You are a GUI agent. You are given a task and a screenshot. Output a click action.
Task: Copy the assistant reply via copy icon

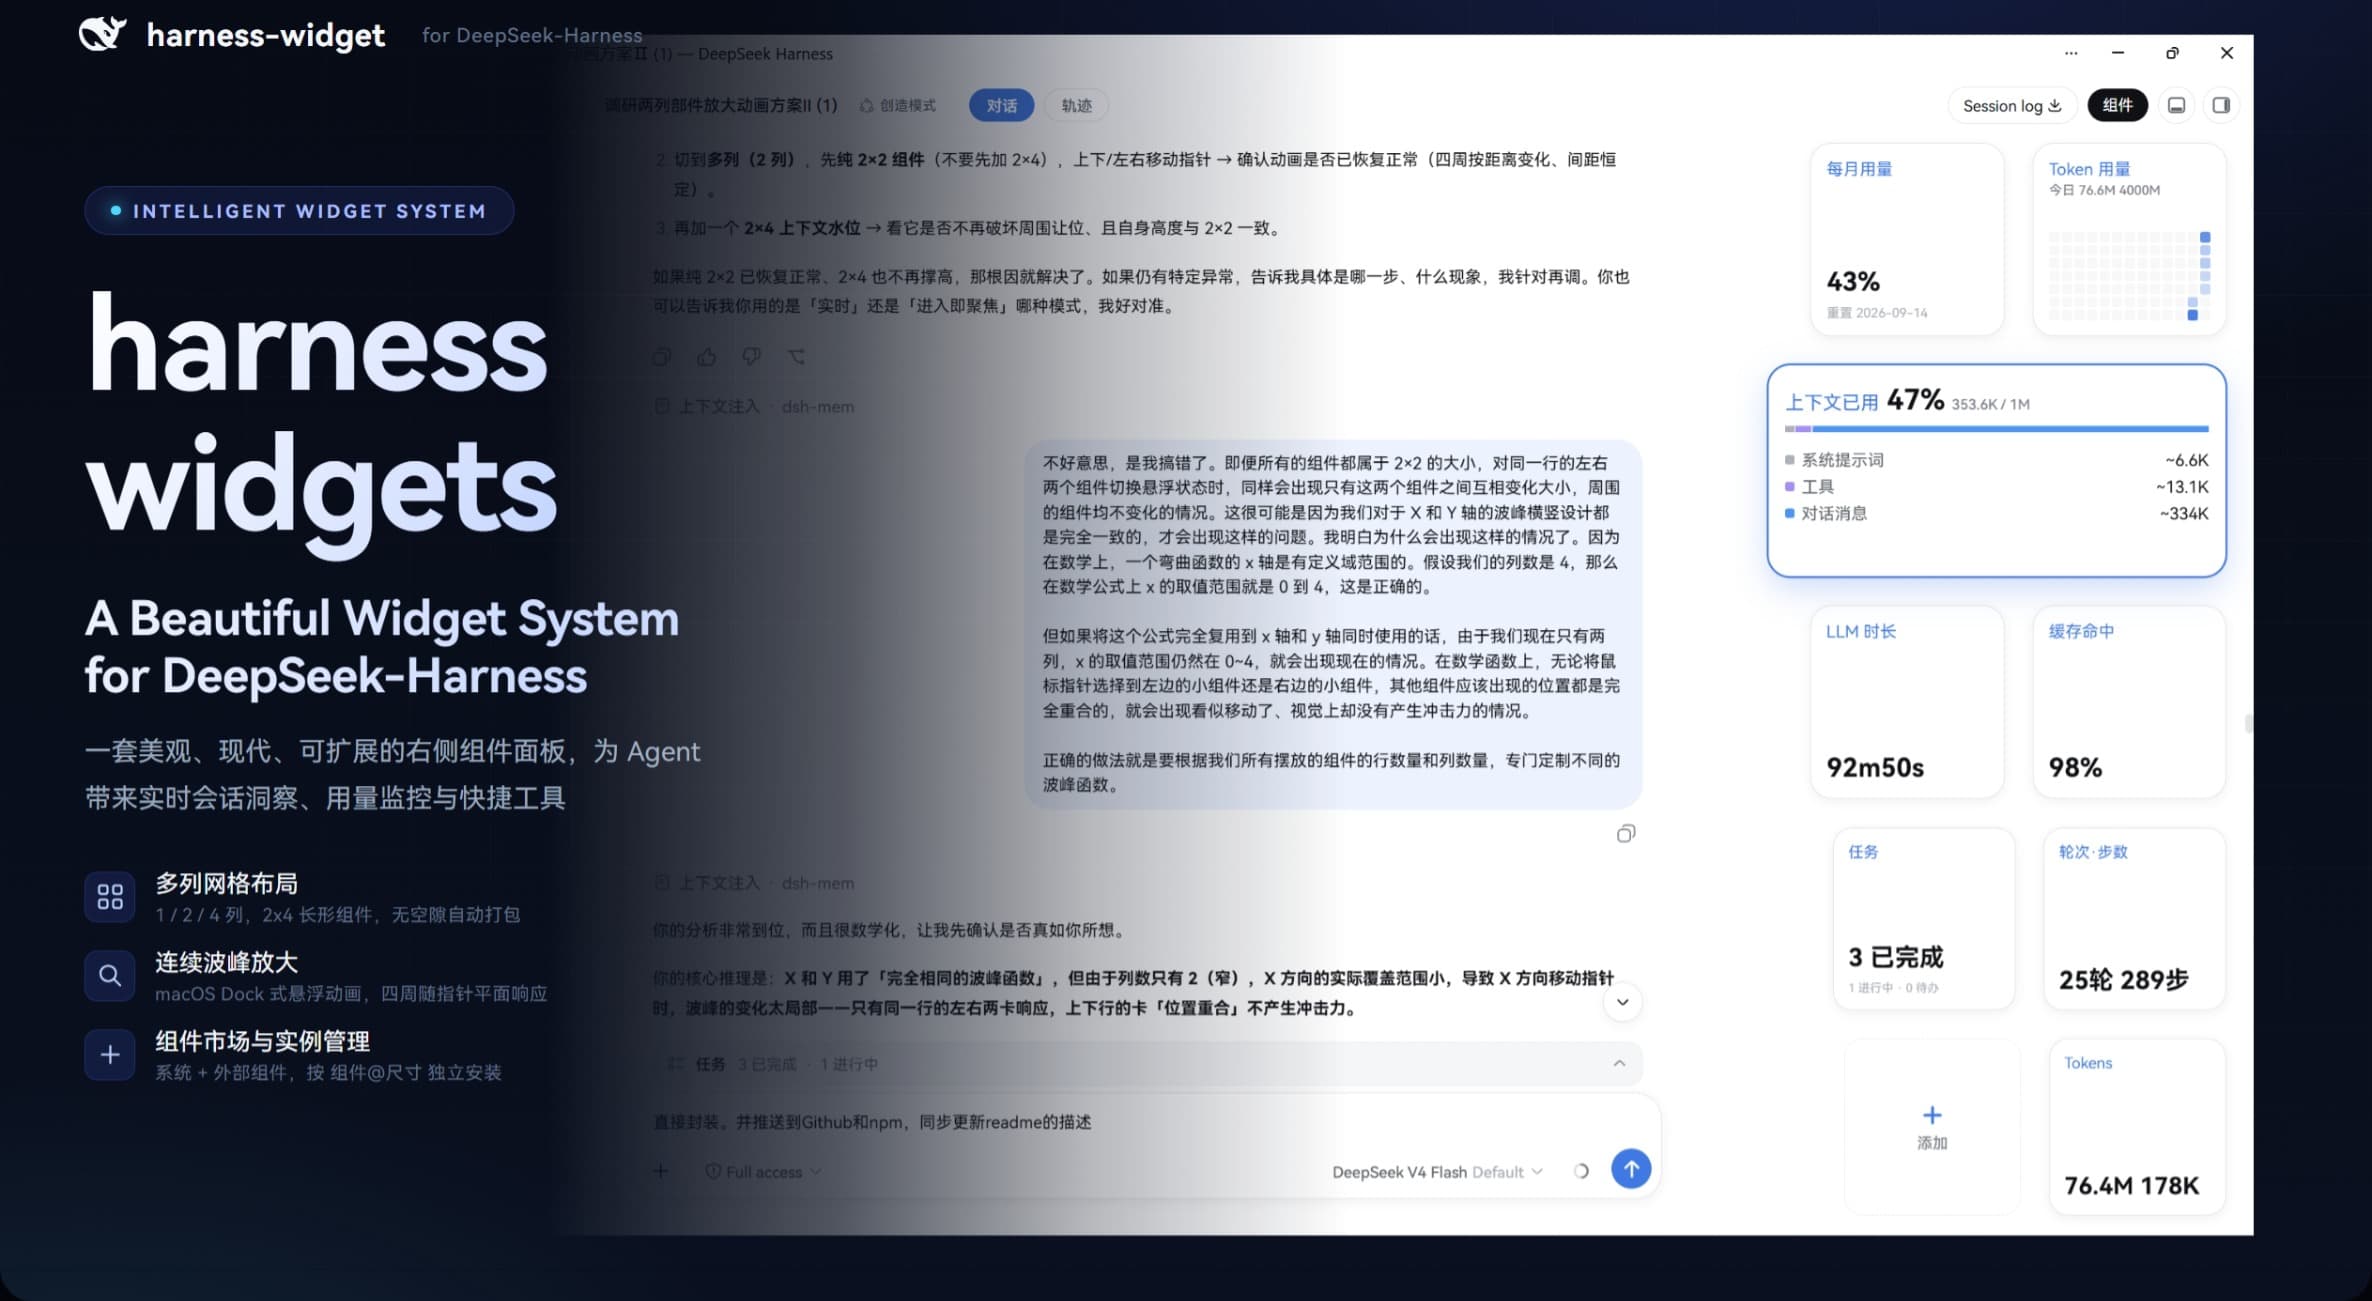(662, 357)
